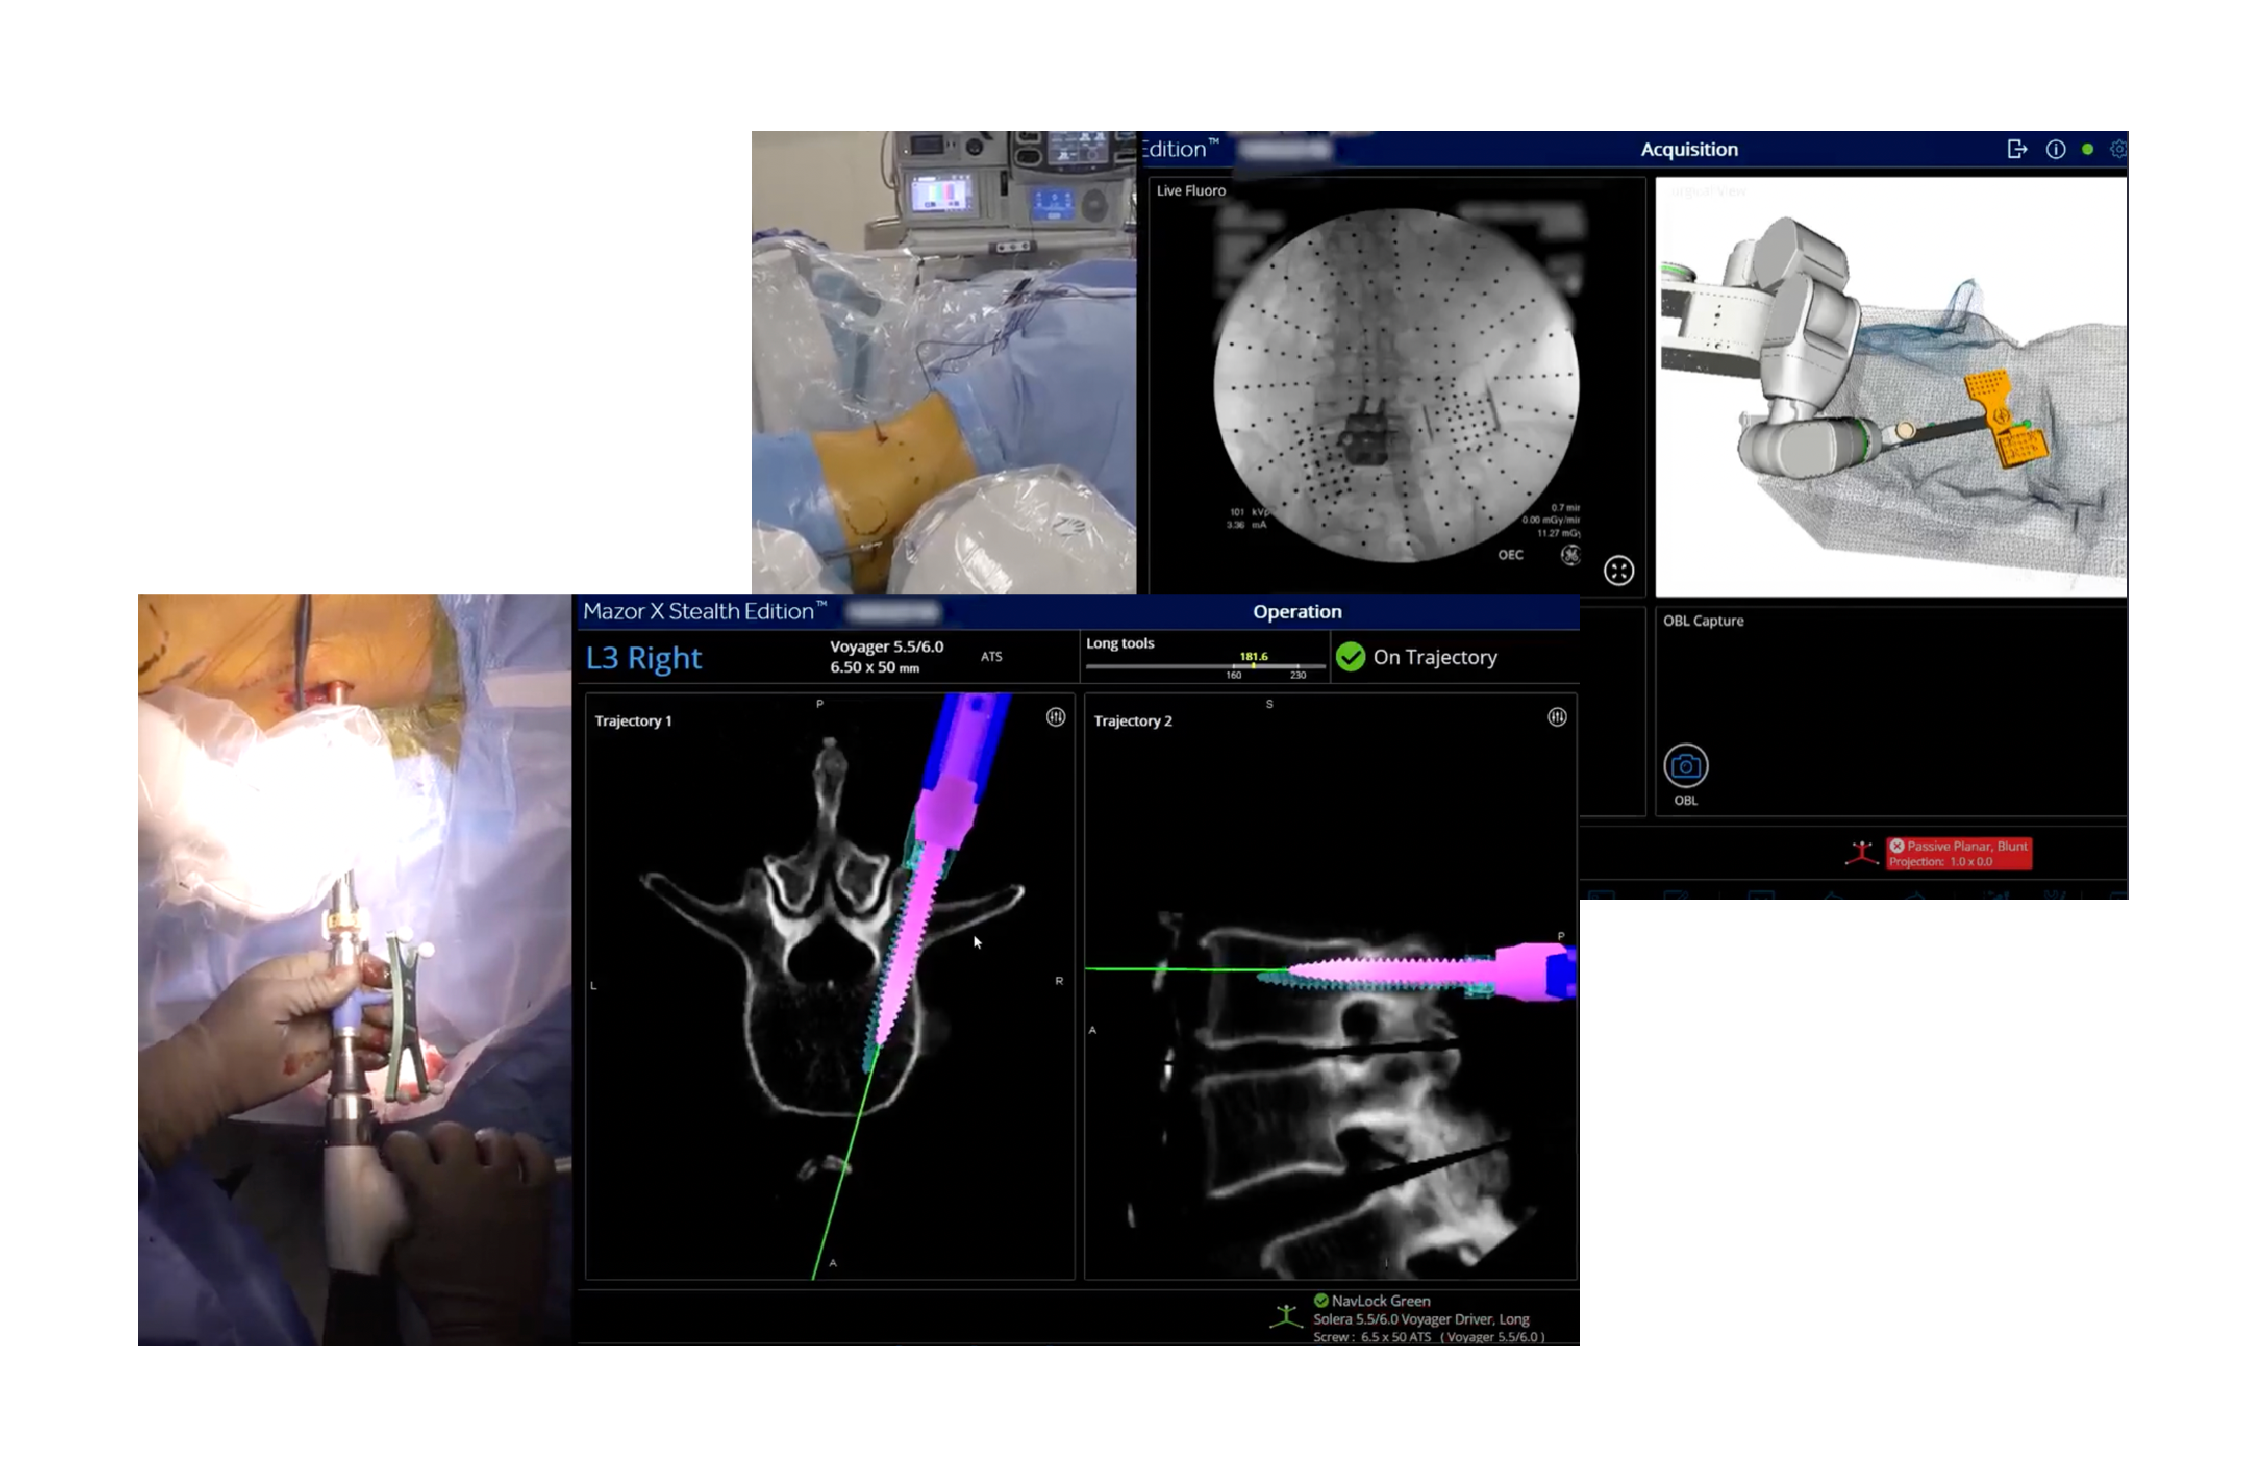The width and height of the screenshot is (2267, 1478).
Task: Click the green NavLock tracker figure icon
Action: pos(1286,1315)
